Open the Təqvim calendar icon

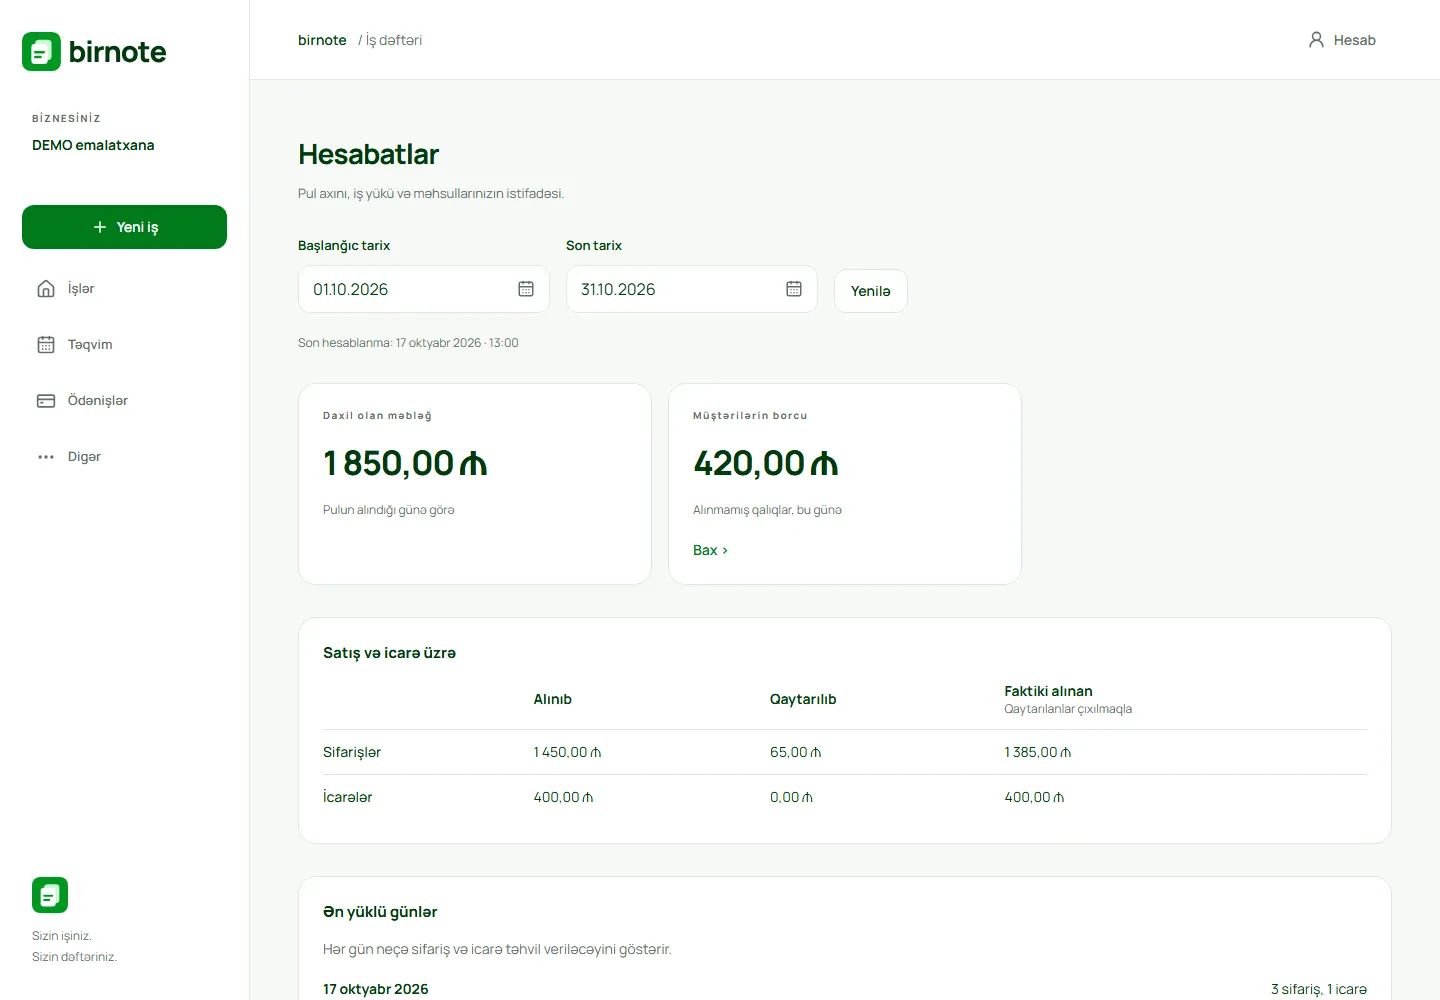(x=46, y=345)
